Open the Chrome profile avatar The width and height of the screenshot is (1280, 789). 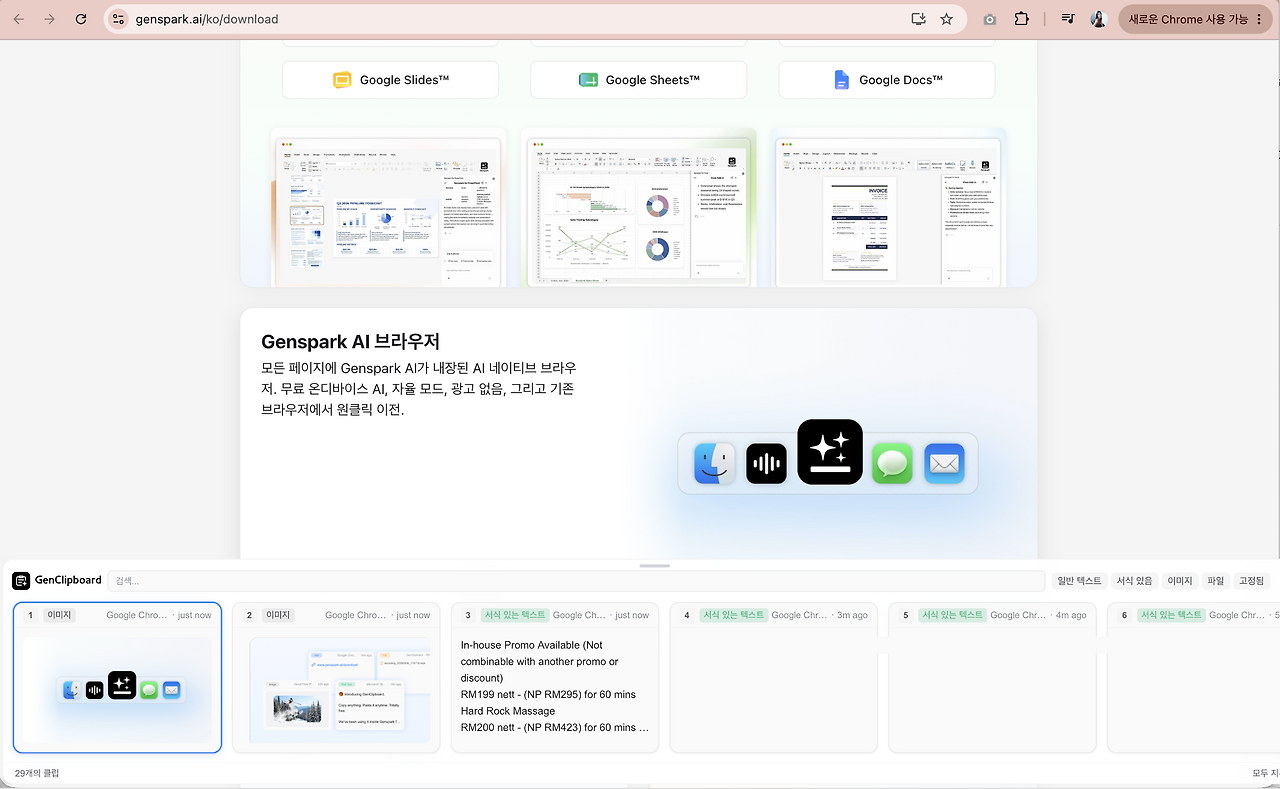tap(1098, 19)
